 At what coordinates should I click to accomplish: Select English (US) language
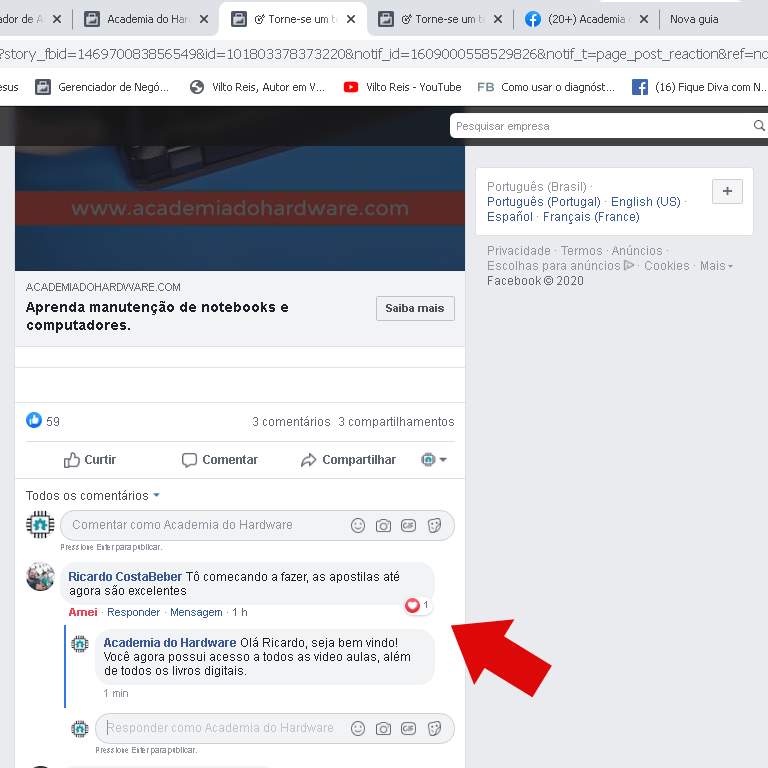pyautogui.click(x=646, y=202)
